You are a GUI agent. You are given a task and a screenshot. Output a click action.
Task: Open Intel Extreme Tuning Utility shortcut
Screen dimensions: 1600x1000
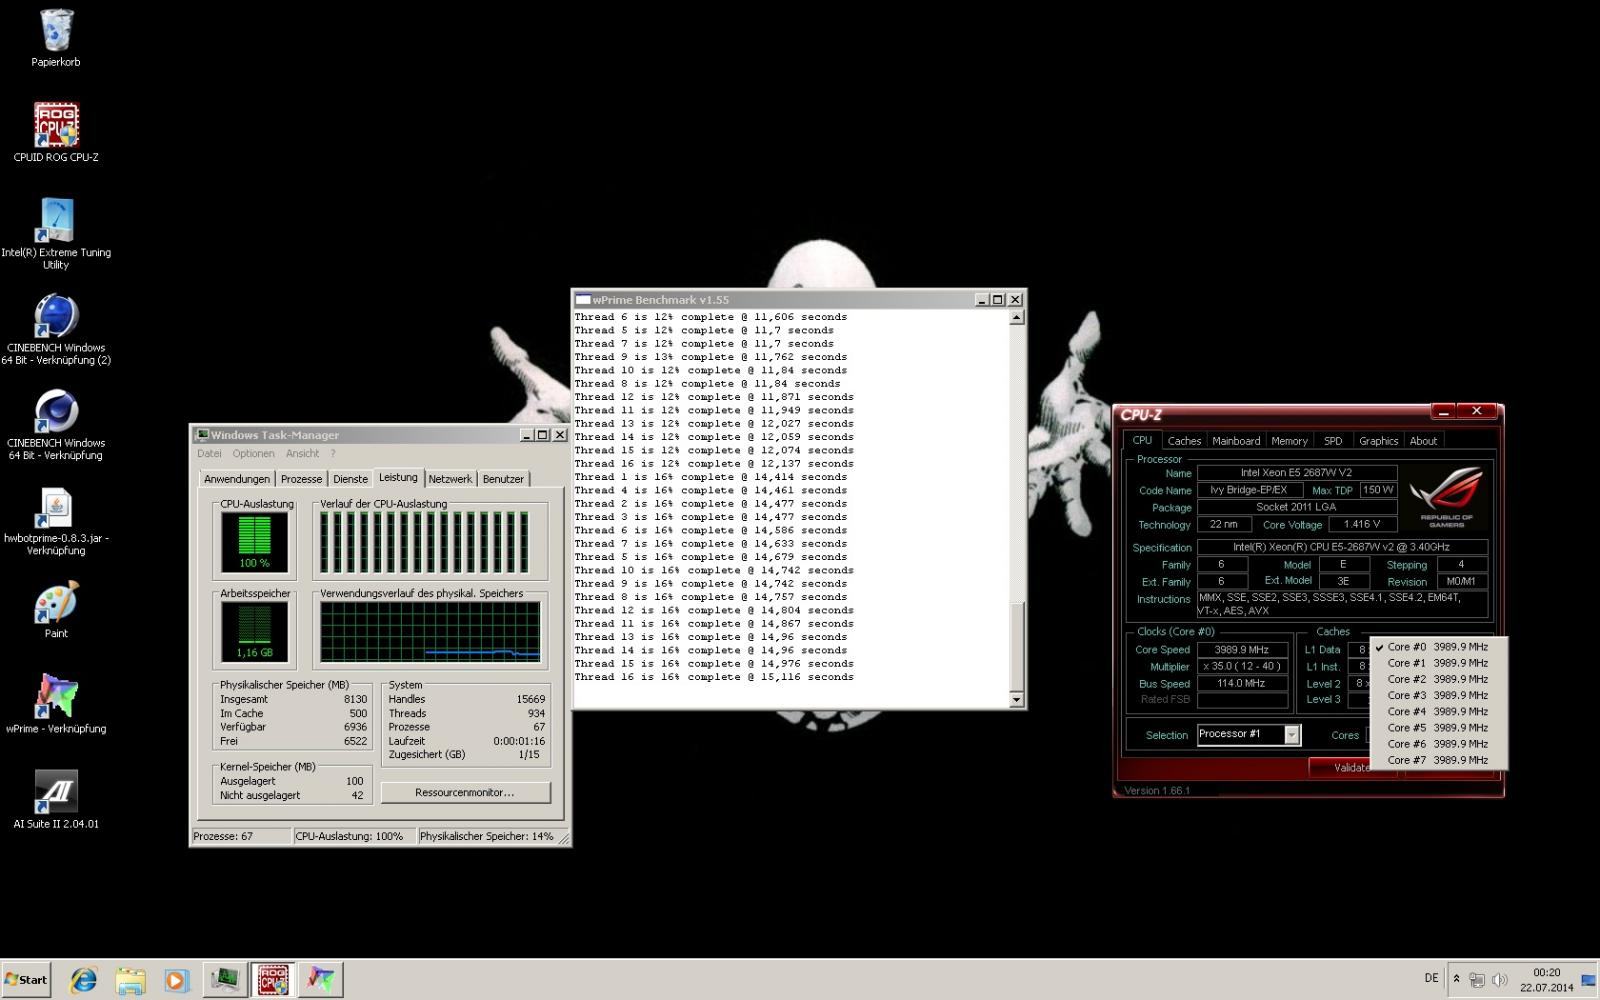click(x=56, y=233)
